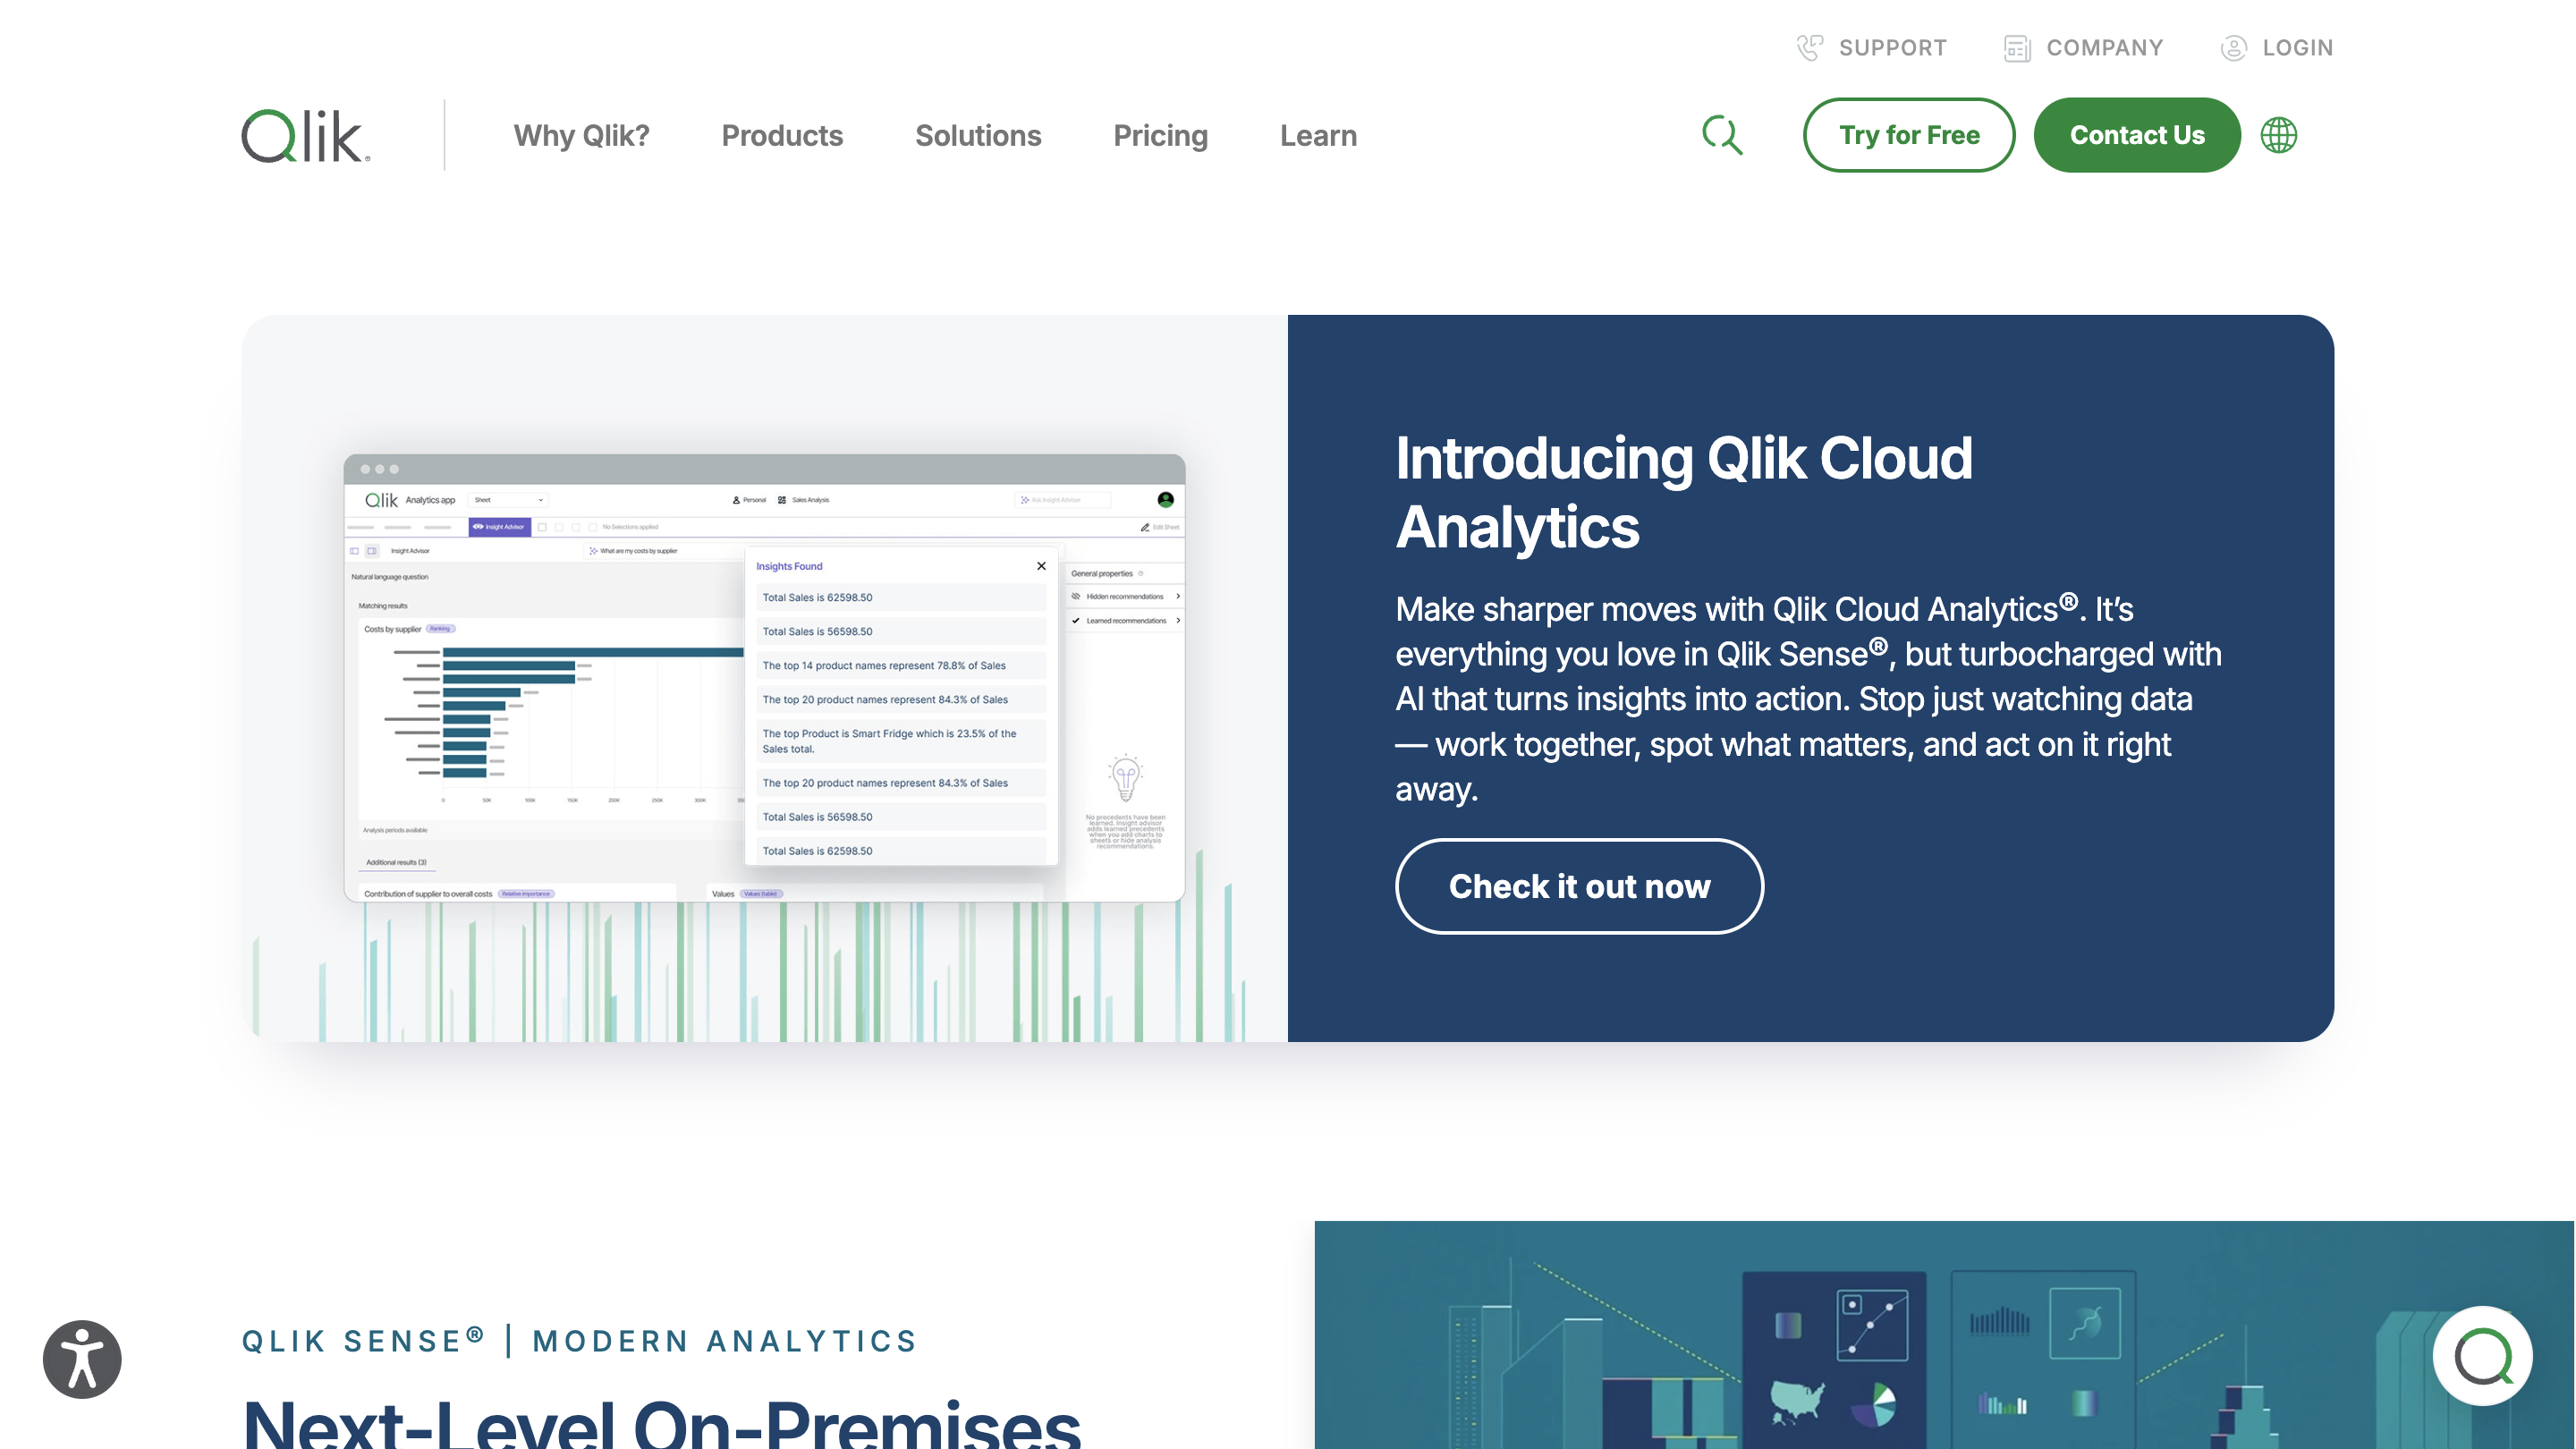Viewport: 2576px width, 1449px height.
Task: Open the Products menu
Action: 782,135
